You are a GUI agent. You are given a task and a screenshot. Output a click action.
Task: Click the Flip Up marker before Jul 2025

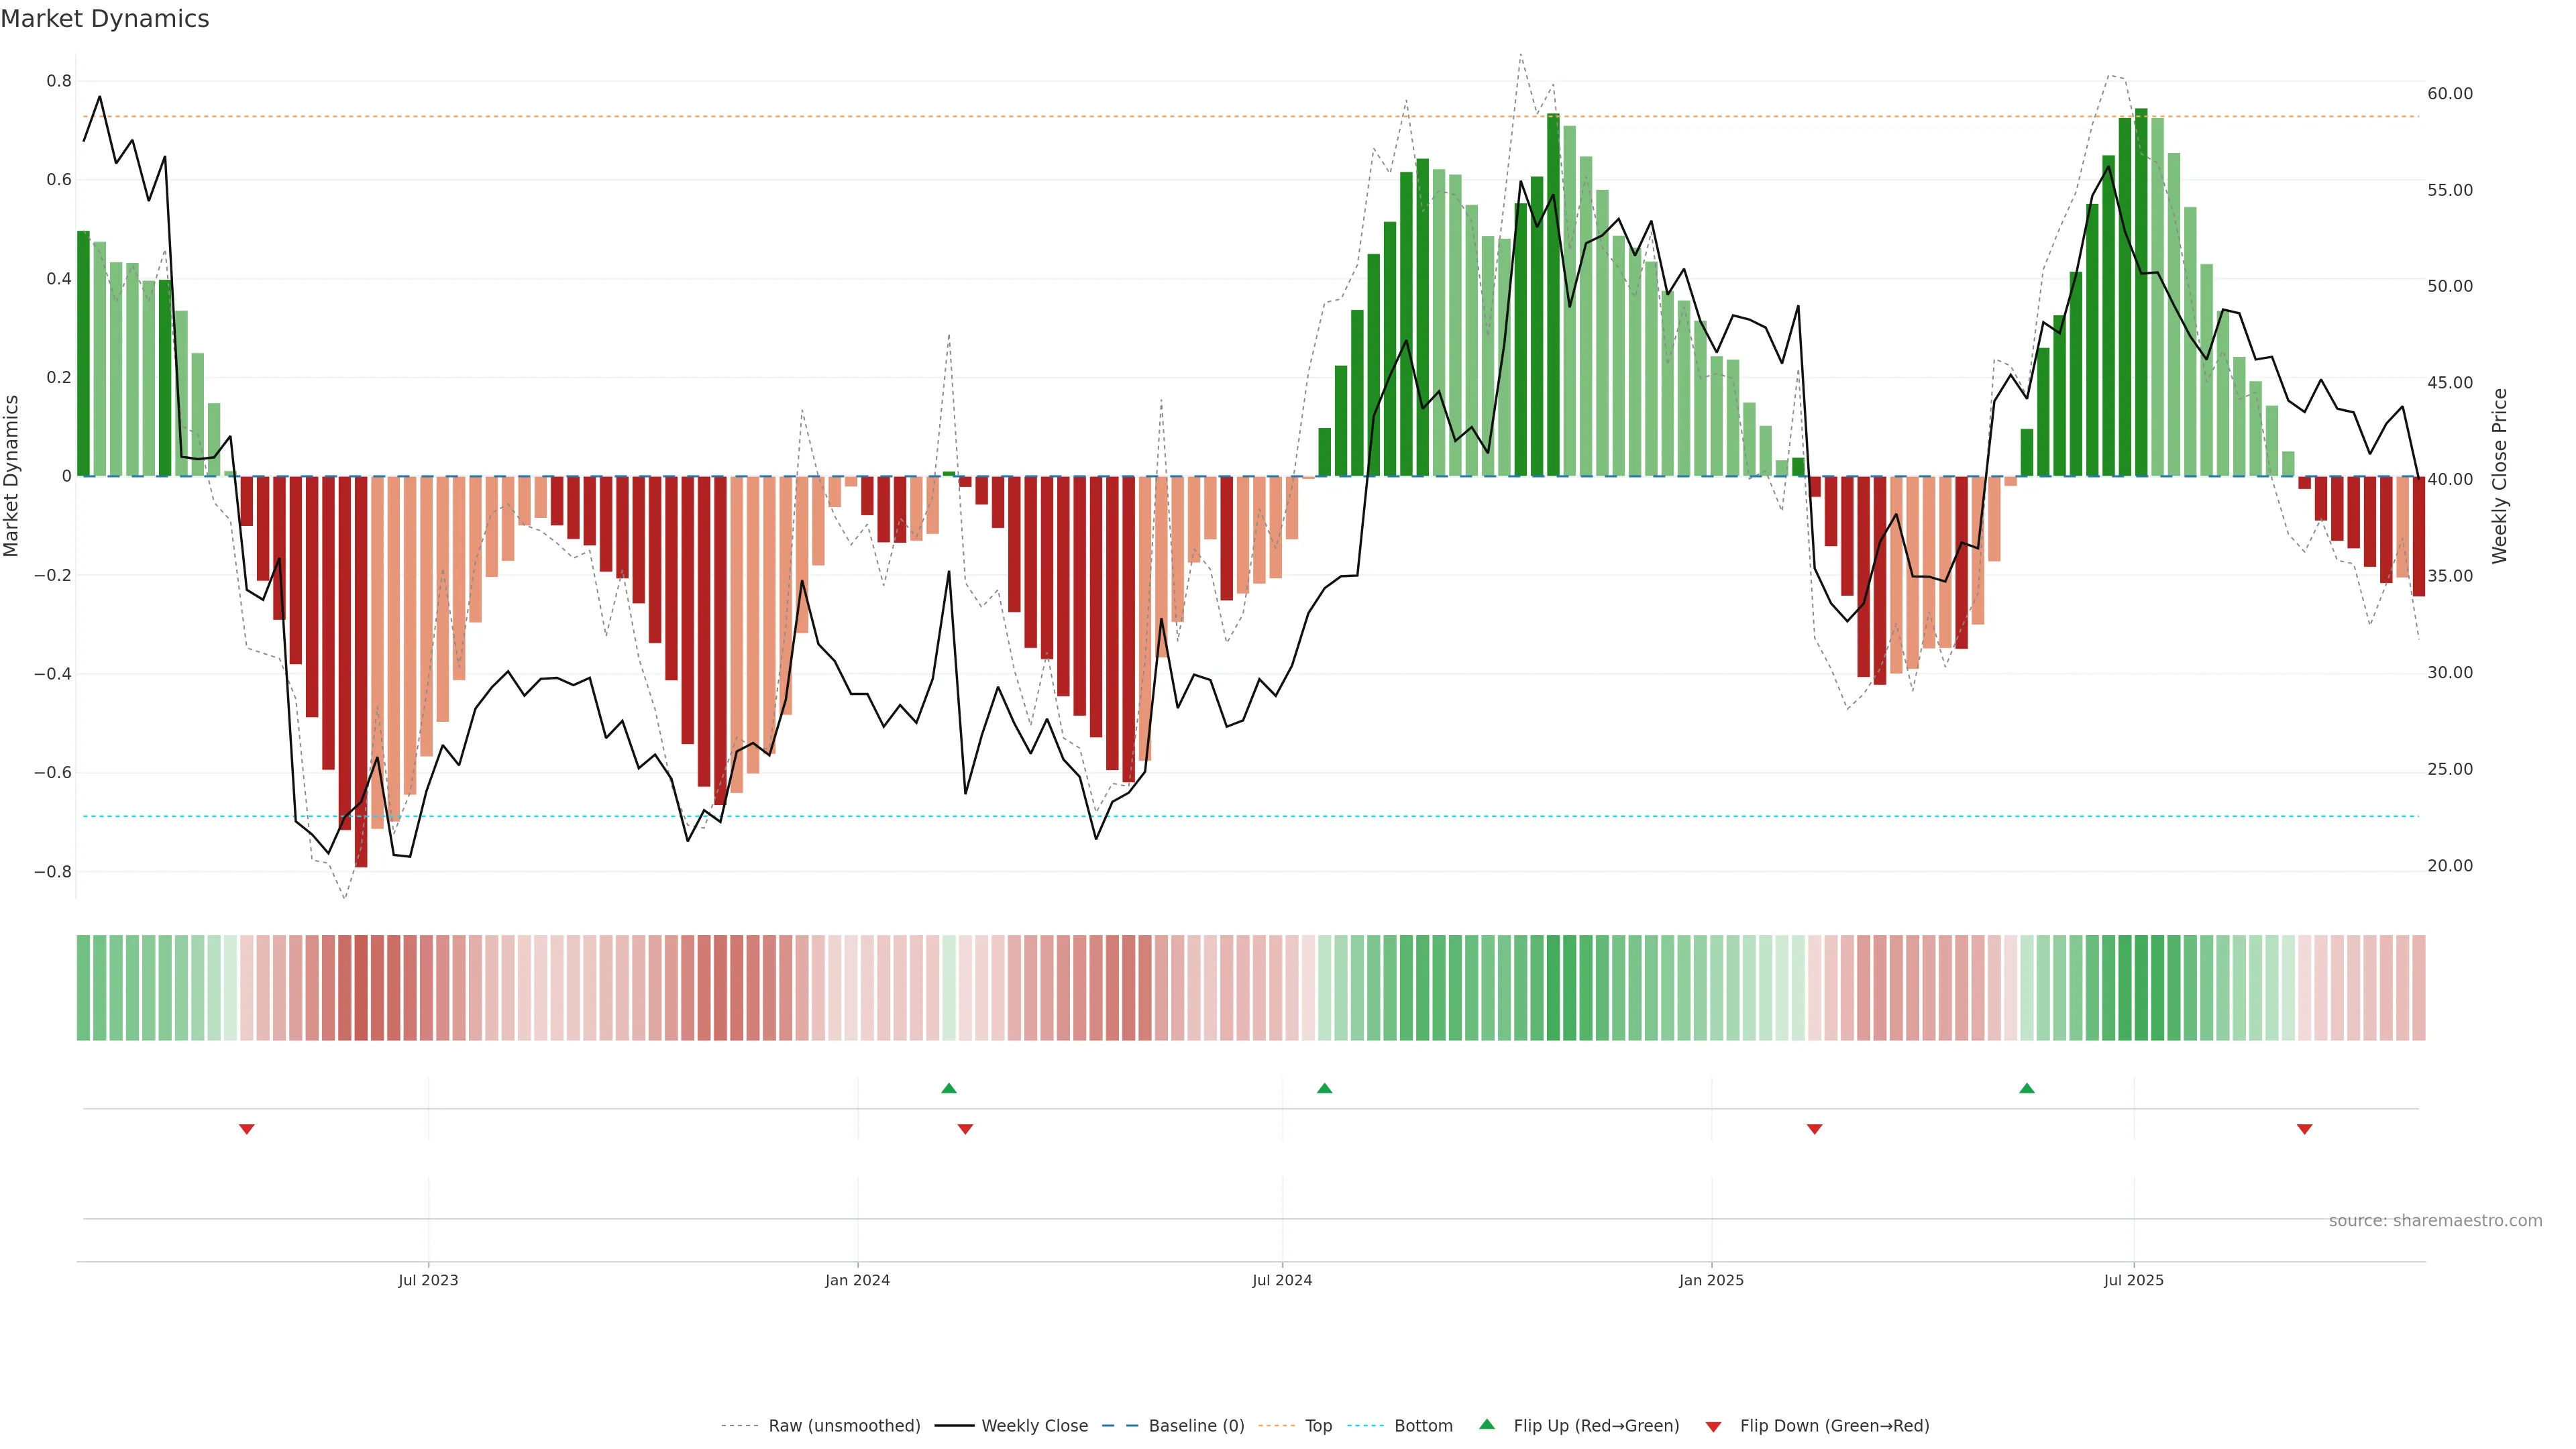(x=2026, y=1088)
